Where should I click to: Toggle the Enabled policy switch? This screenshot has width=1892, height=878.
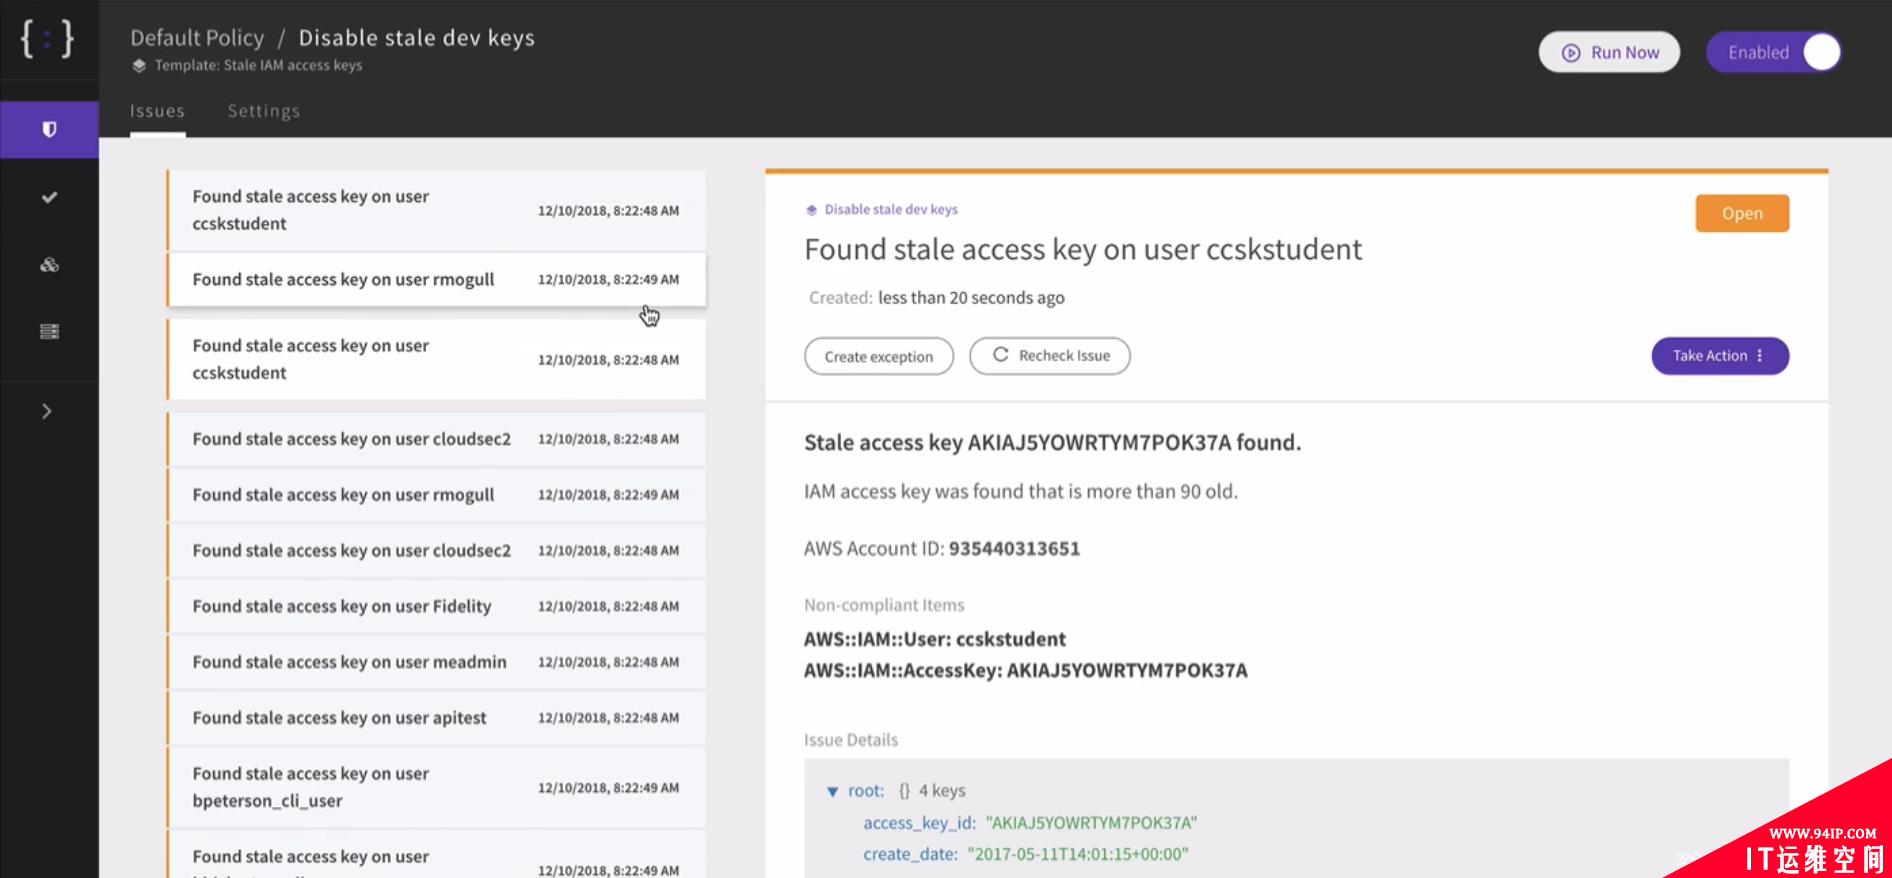point(1773,52)
